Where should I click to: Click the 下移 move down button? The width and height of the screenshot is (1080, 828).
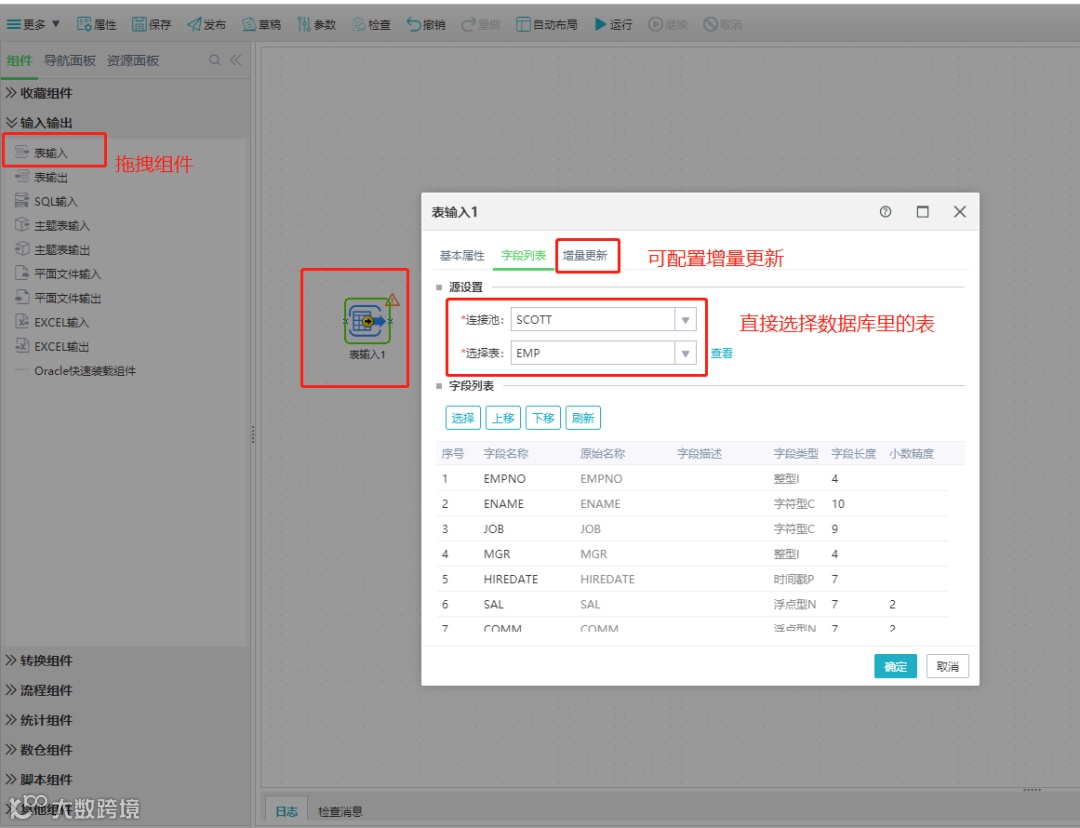click(543, 418)
